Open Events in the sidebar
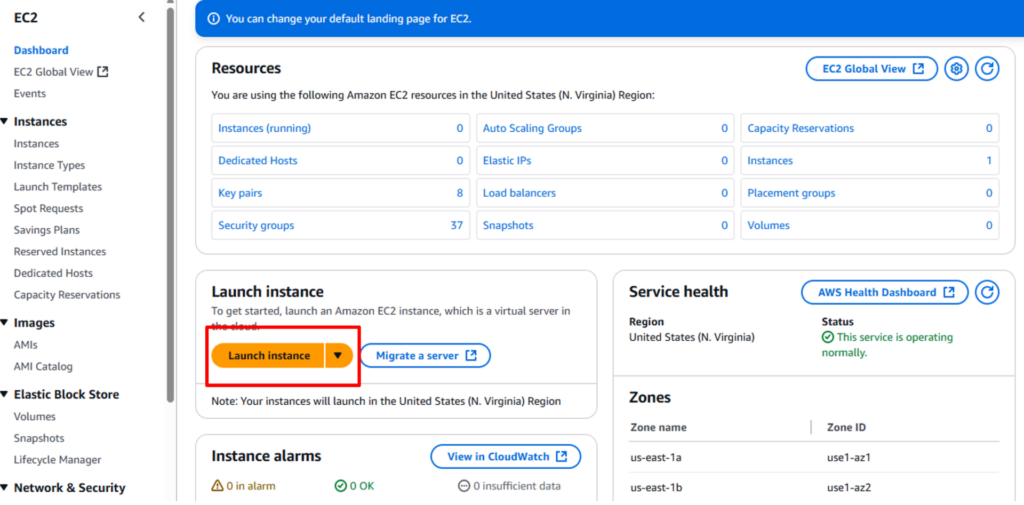This screenshot has height=505, width=1024. point(30,93)
